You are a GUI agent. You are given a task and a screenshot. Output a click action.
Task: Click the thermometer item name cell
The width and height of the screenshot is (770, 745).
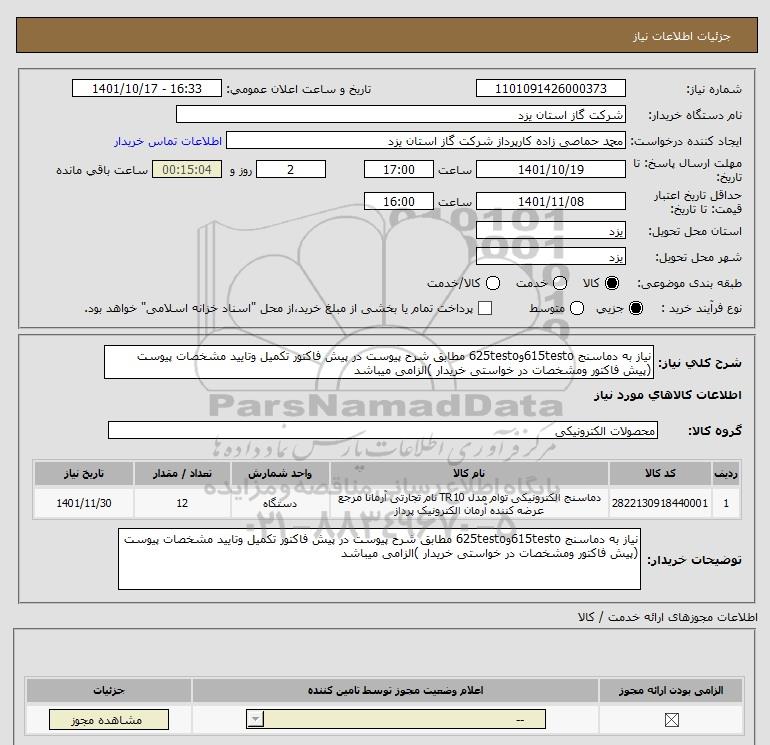click(469, 503)
